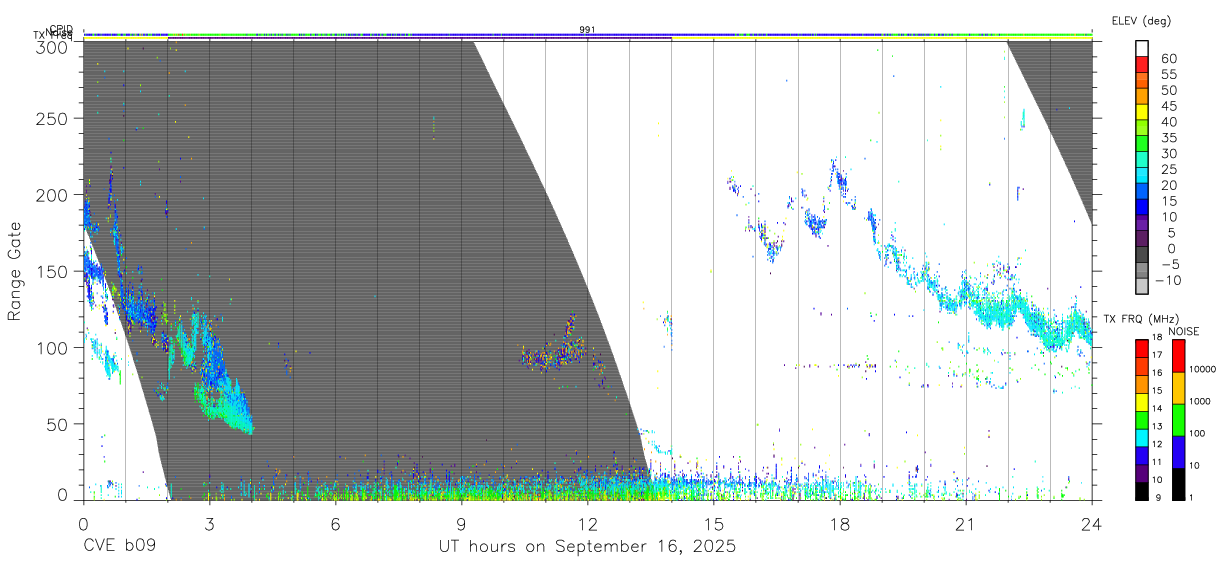Viewport: 1228px width, 567px height.
Task: Click the yellow swatch in the TX FRQ colorbar
Action: click(1142, 402)
